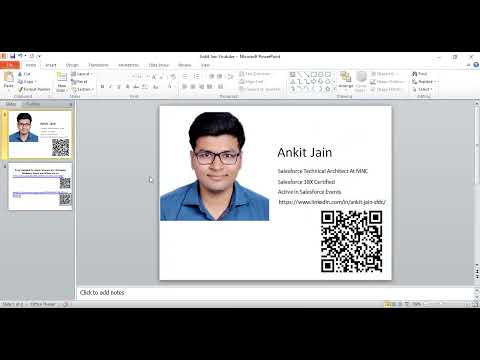Open Shape Outline dropdown

click(388, 82)
